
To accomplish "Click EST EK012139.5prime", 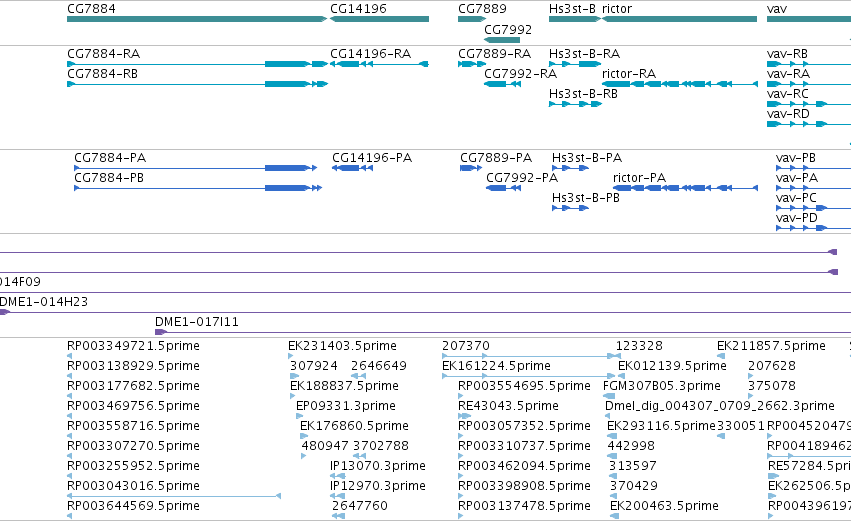I will [672, 366].
